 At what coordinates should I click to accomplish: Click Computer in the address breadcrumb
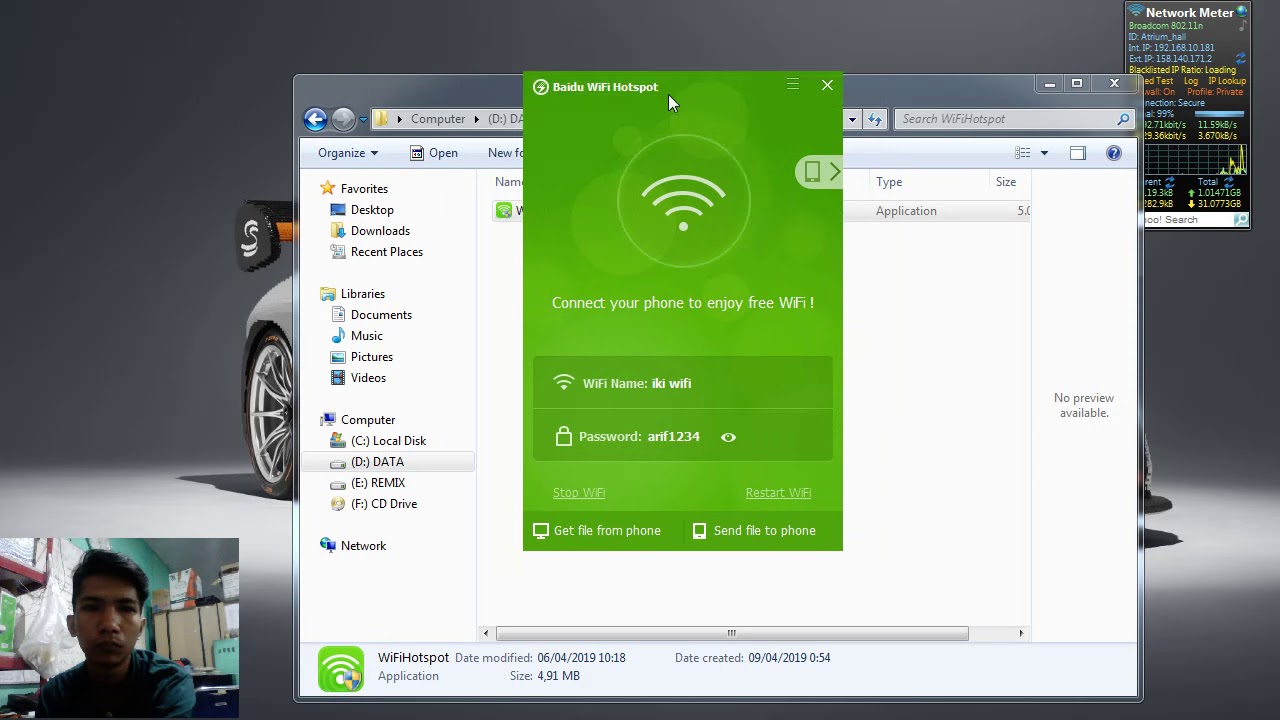tap(438, 119)
